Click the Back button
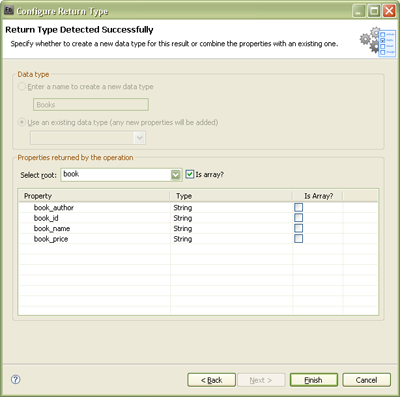 212,380
